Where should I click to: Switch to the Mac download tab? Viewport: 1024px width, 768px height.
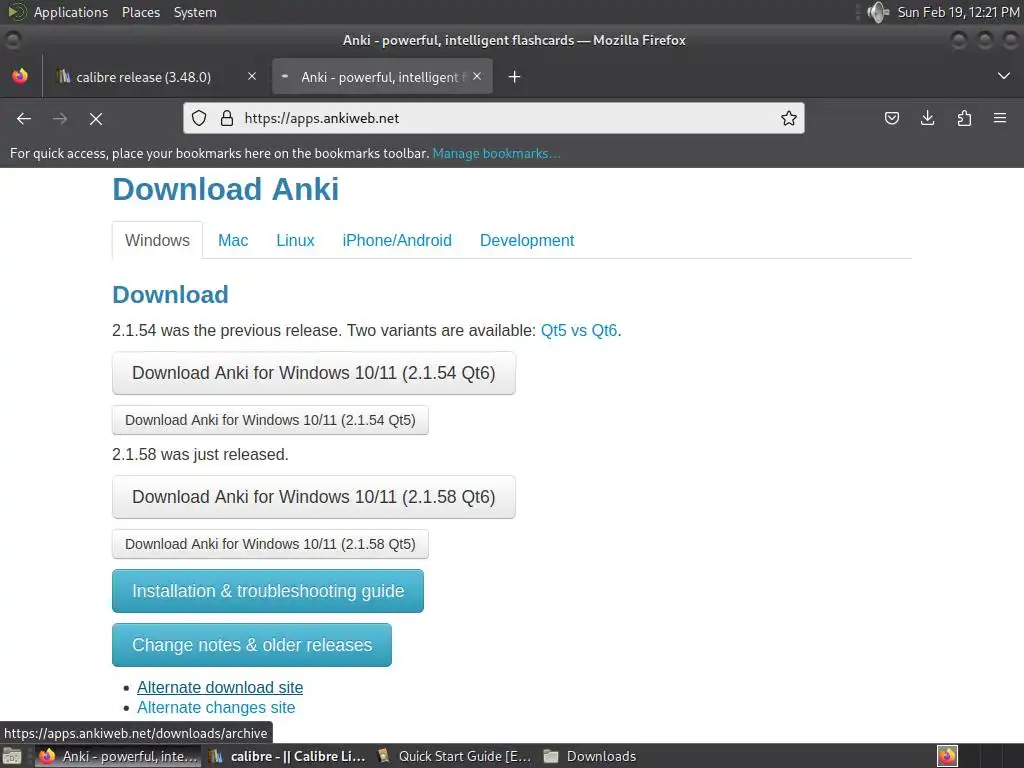pos(233,240)
